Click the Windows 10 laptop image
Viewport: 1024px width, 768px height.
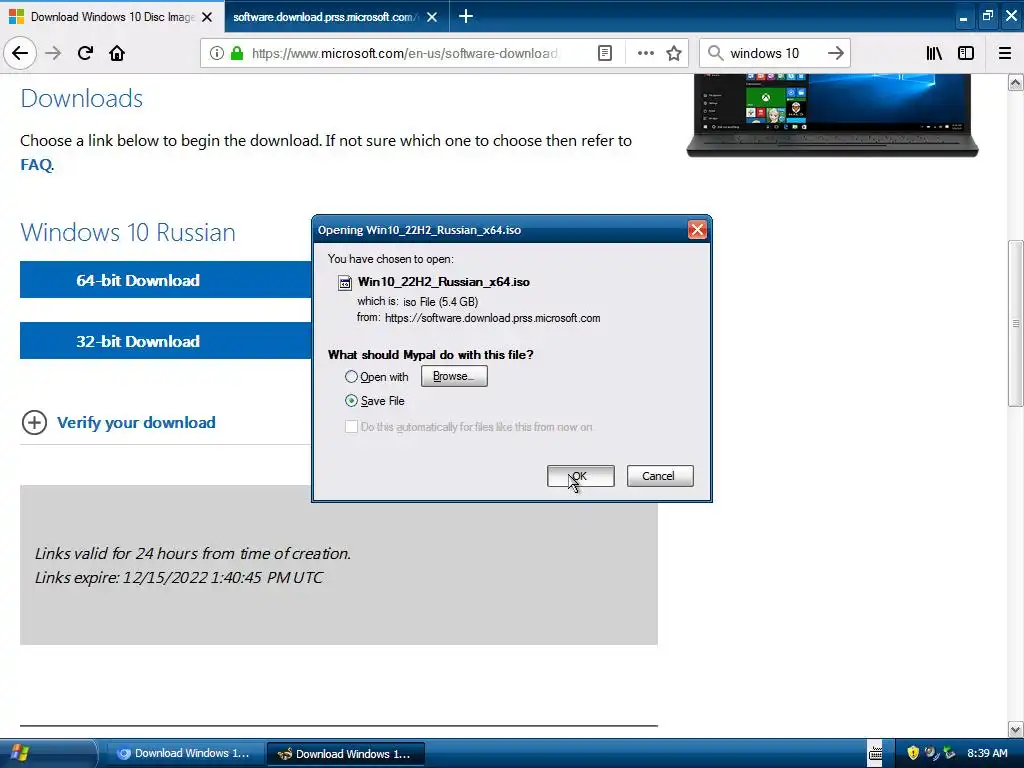832,115
